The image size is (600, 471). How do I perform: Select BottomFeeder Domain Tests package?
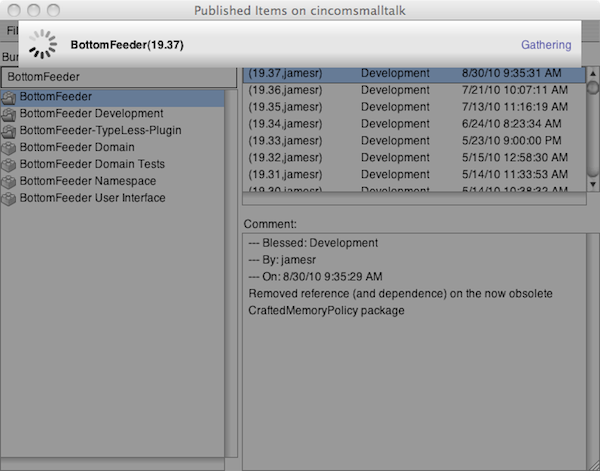(x=112, y=164)
